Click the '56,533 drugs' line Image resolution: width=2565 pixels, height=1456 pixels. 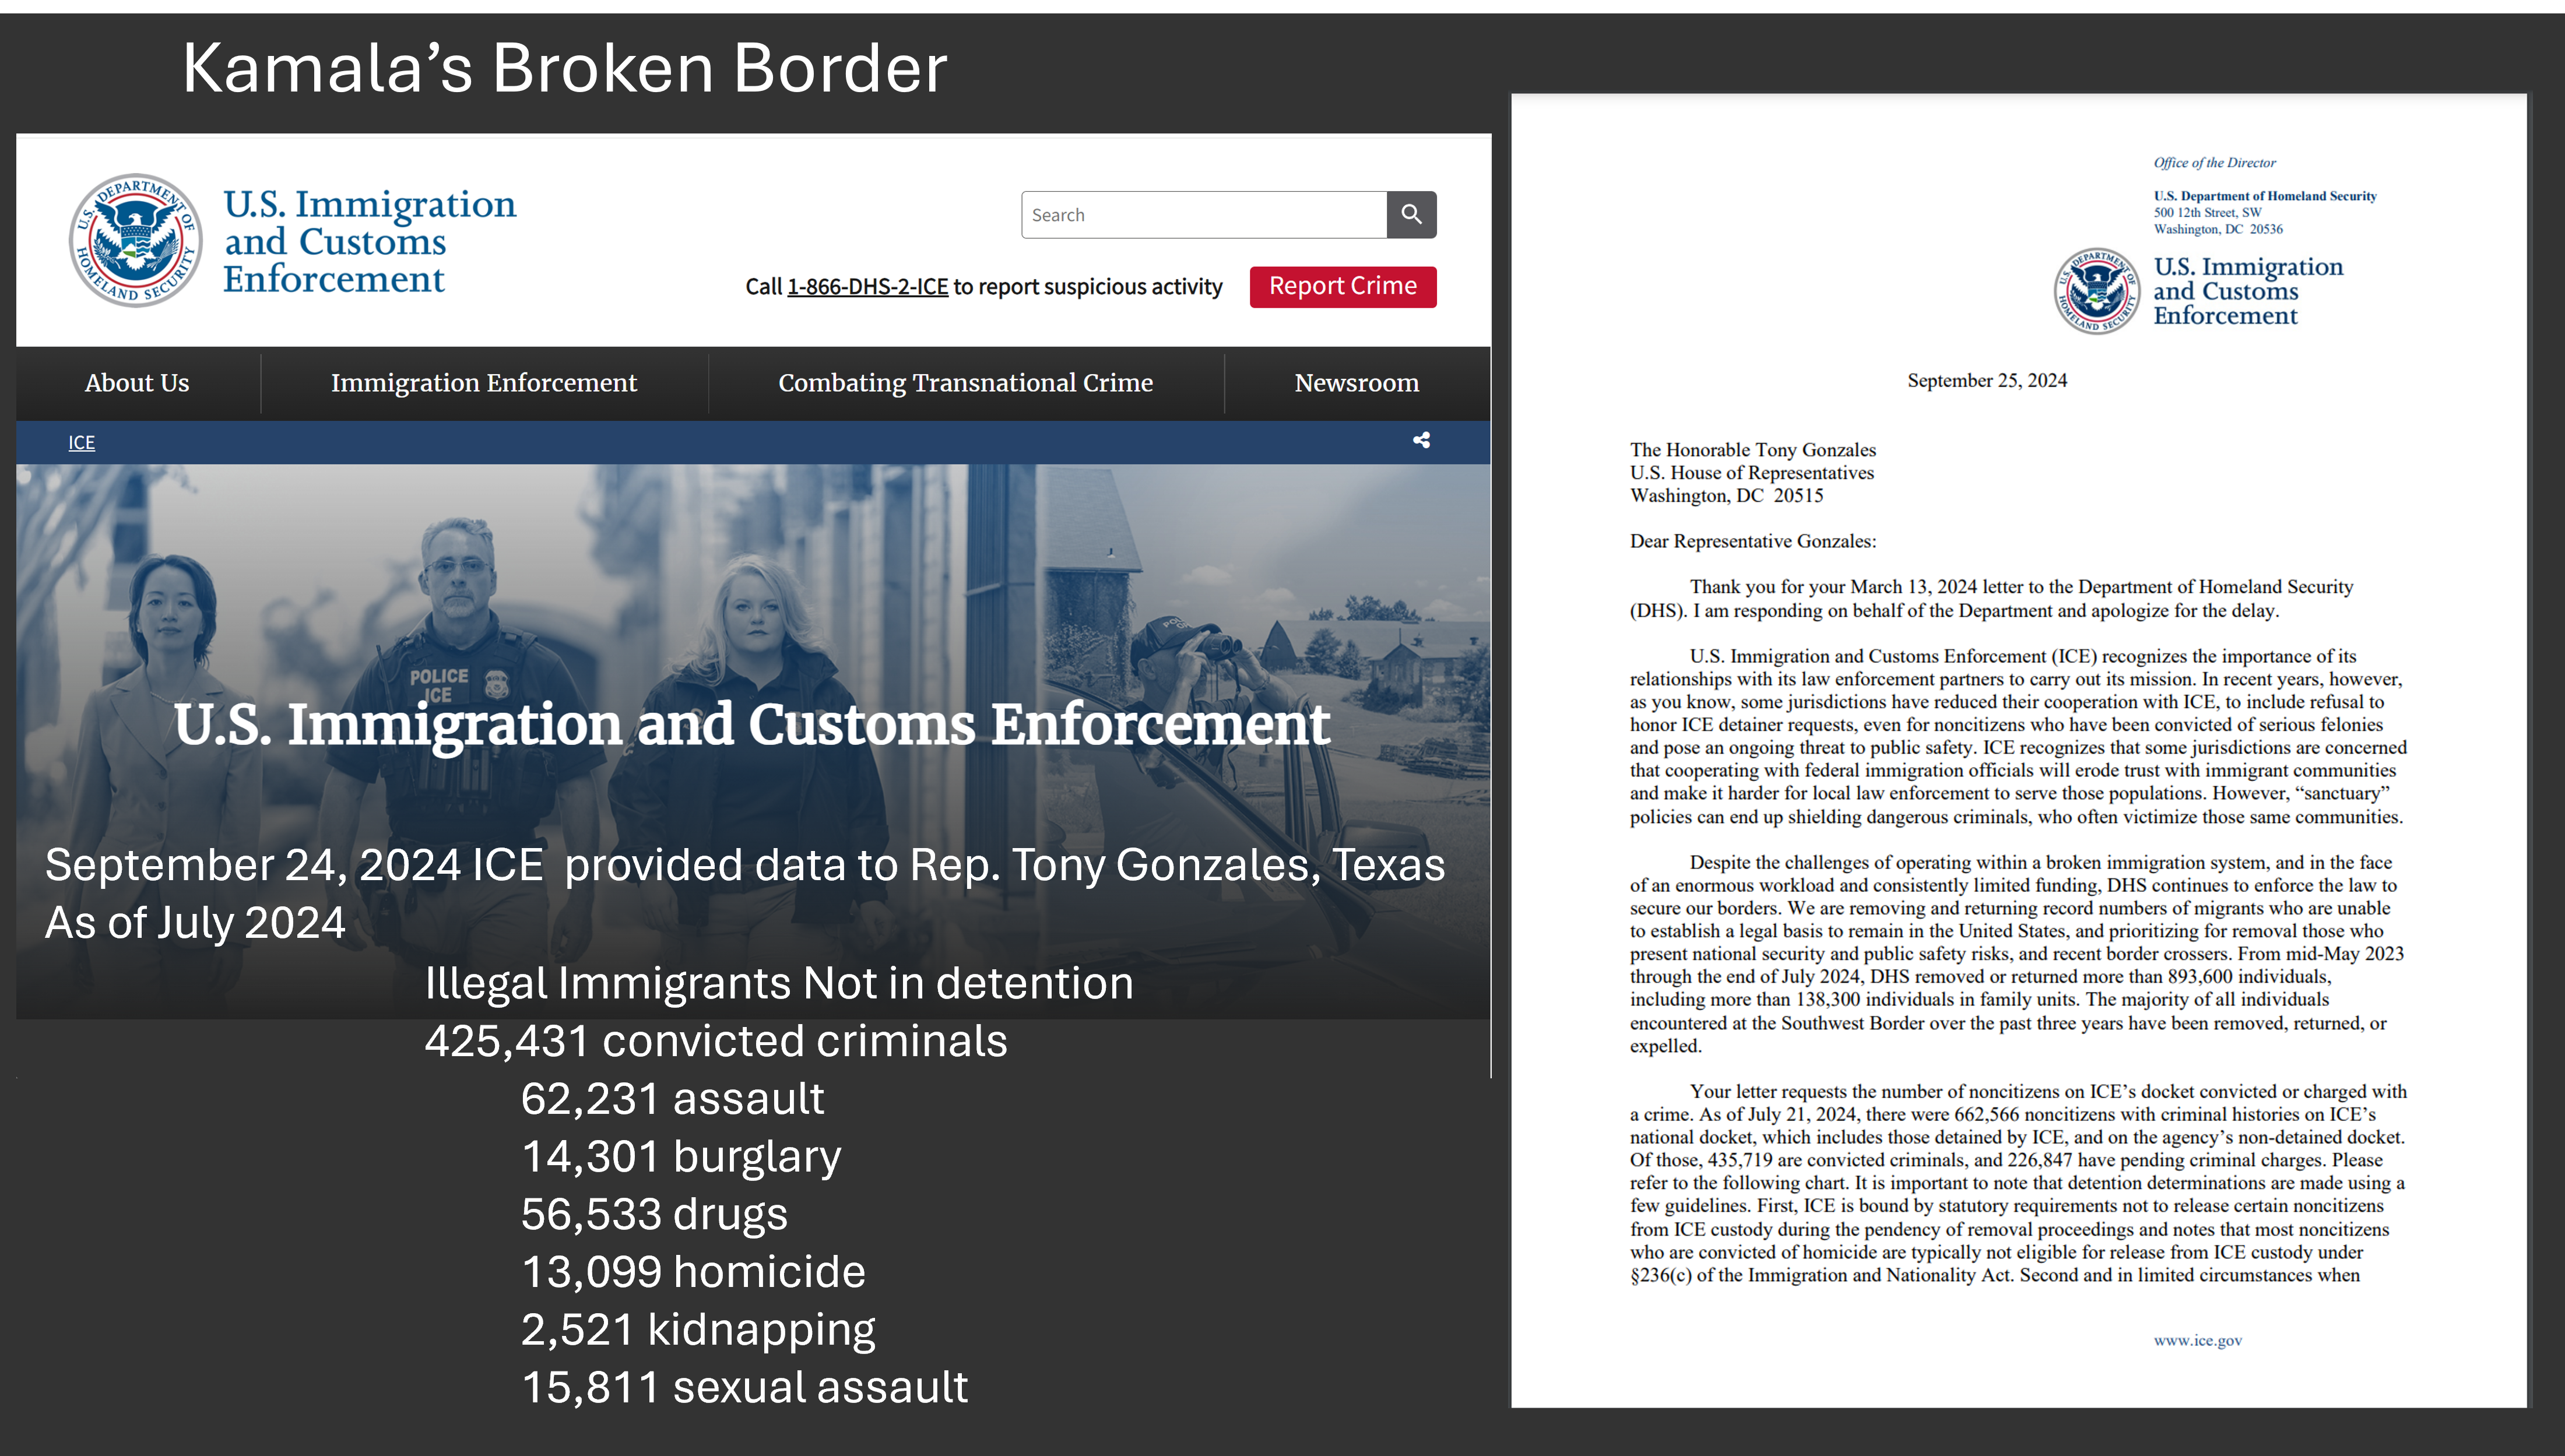coord(654,1214)
